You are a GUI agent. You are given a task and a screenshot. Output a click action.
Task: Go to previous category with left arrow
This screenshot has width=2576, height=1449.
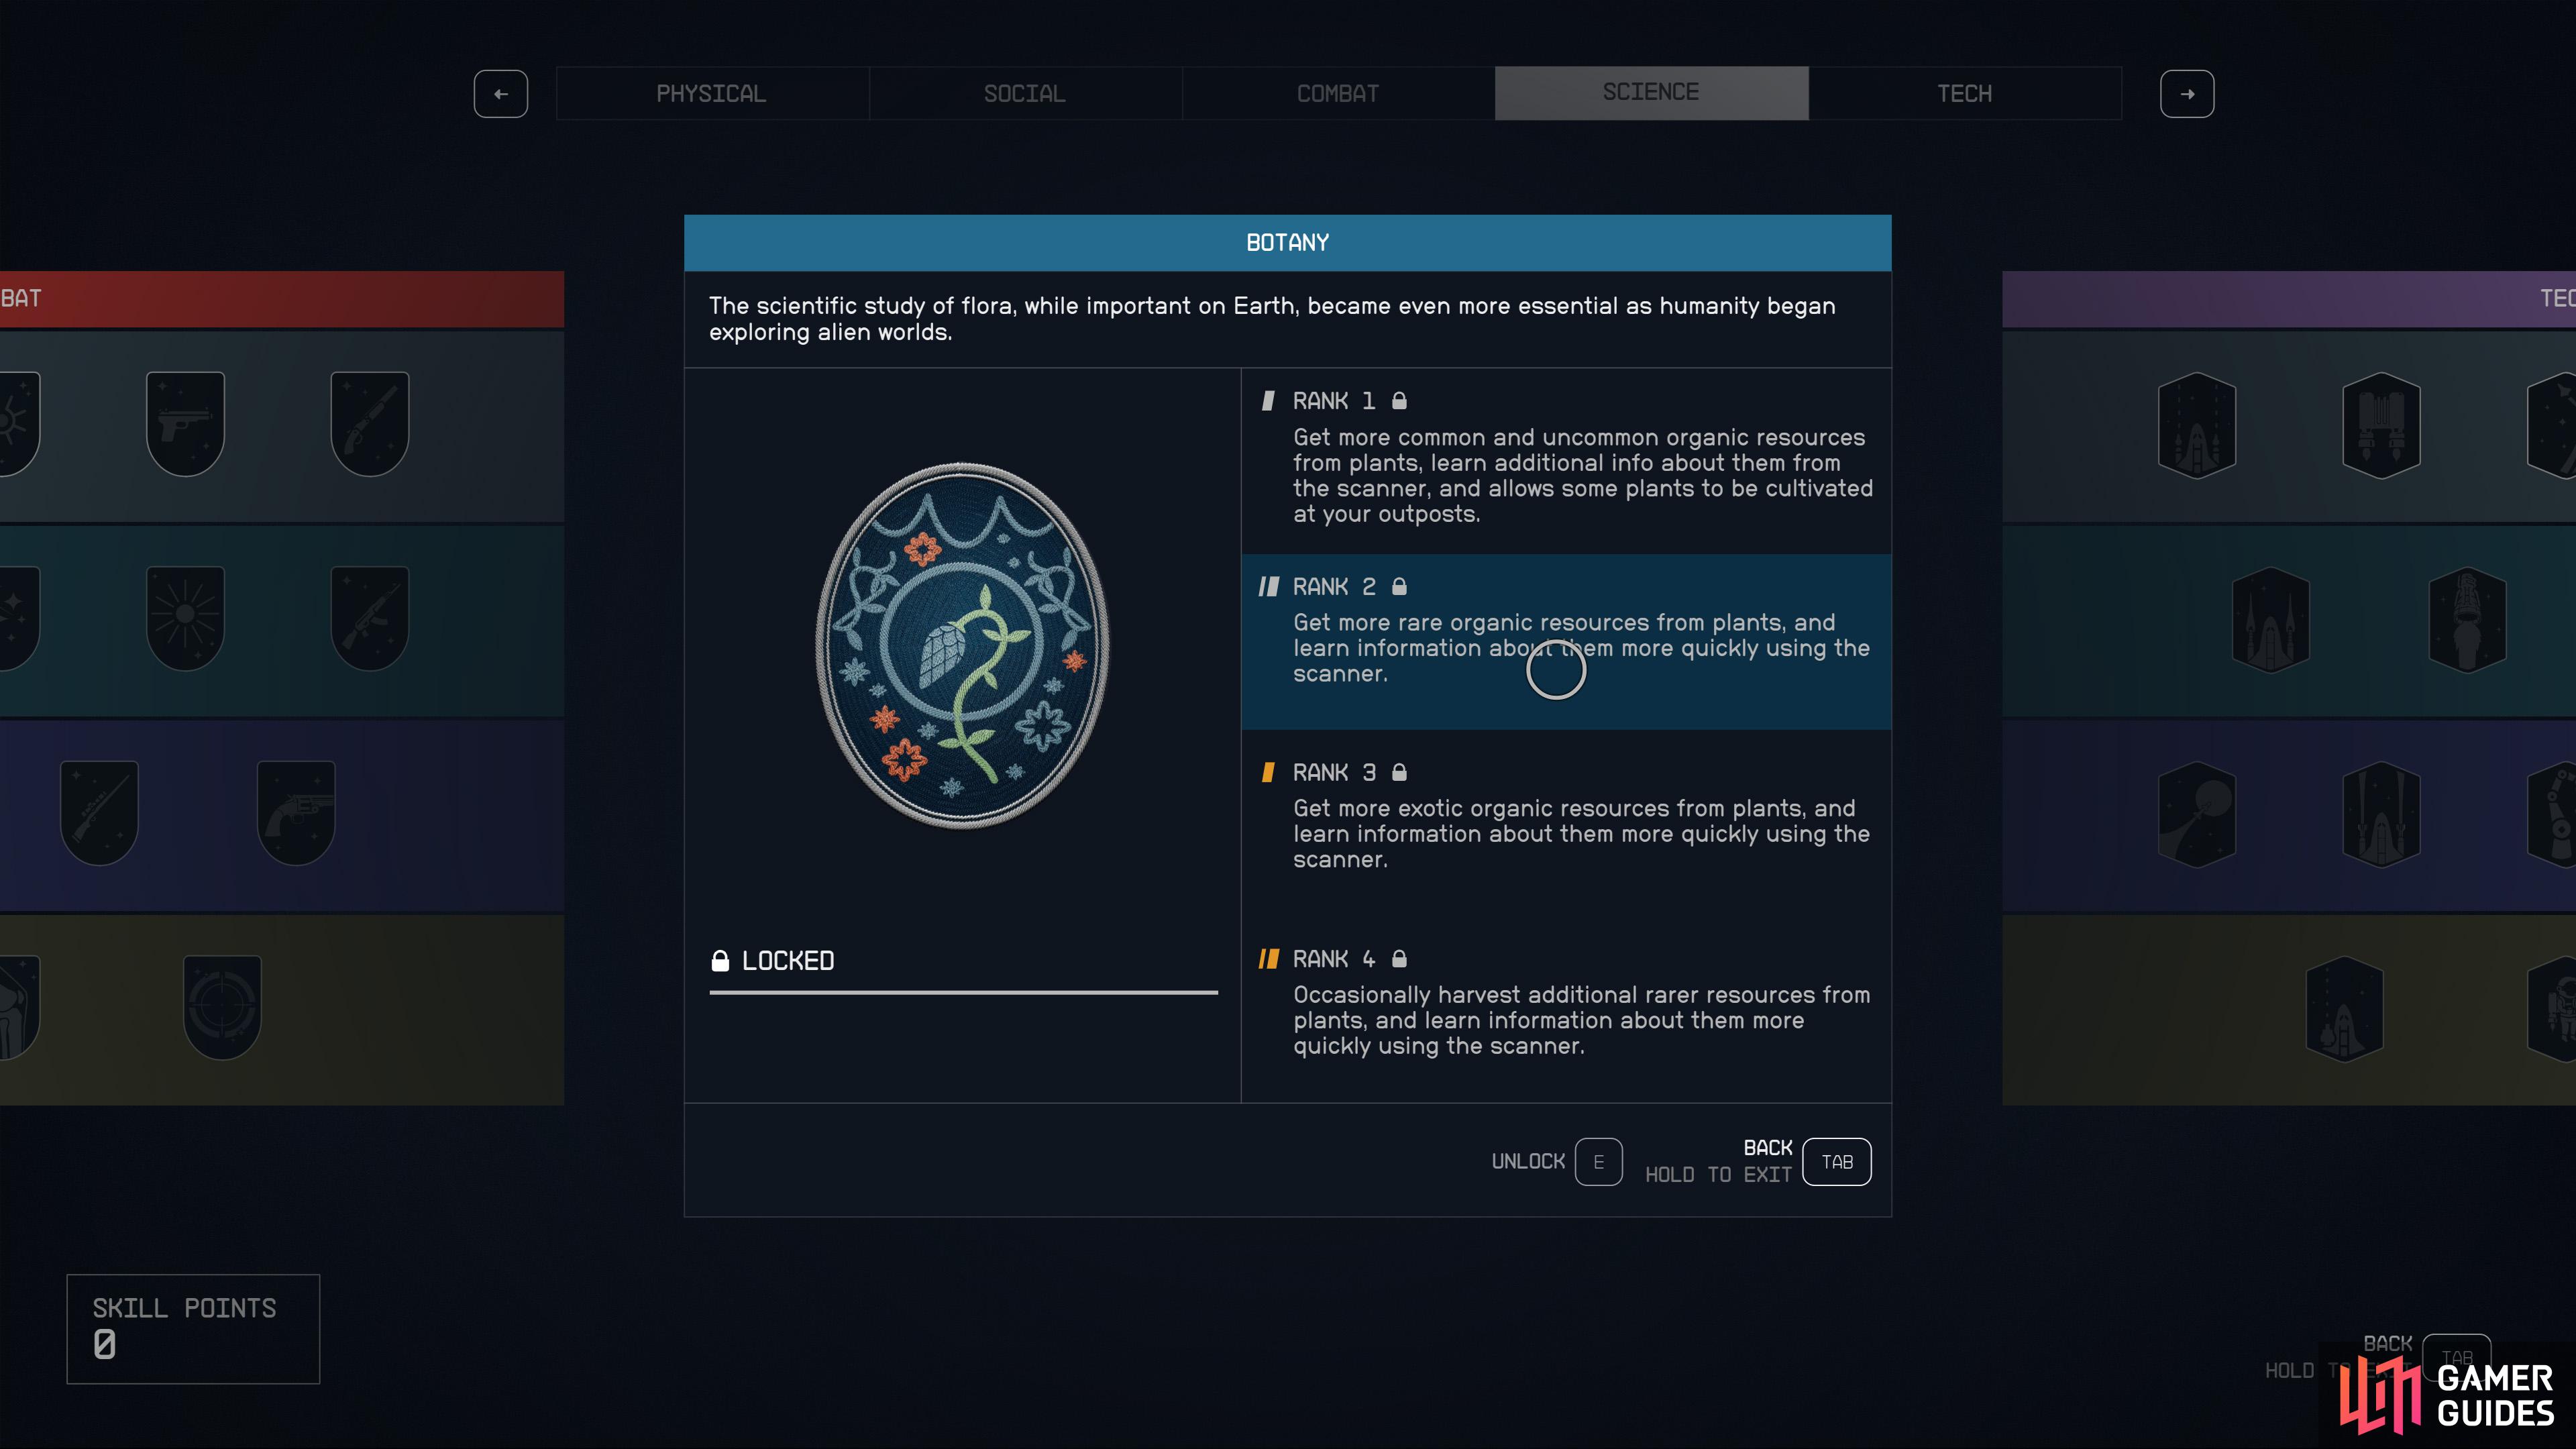pyautogui.click(x=501, y=94)
